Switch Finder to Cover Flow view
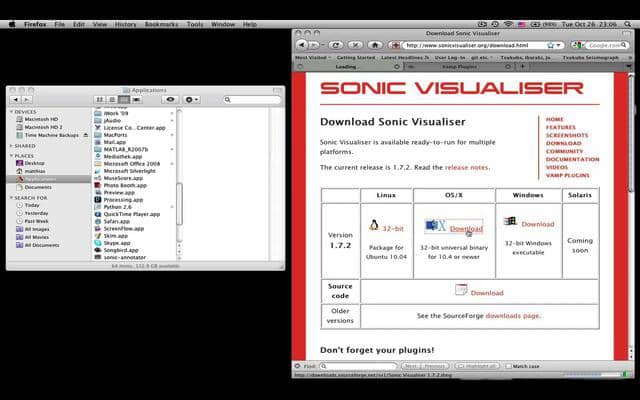This screenshot has height=400, width=640. click(x=136, y=100)
